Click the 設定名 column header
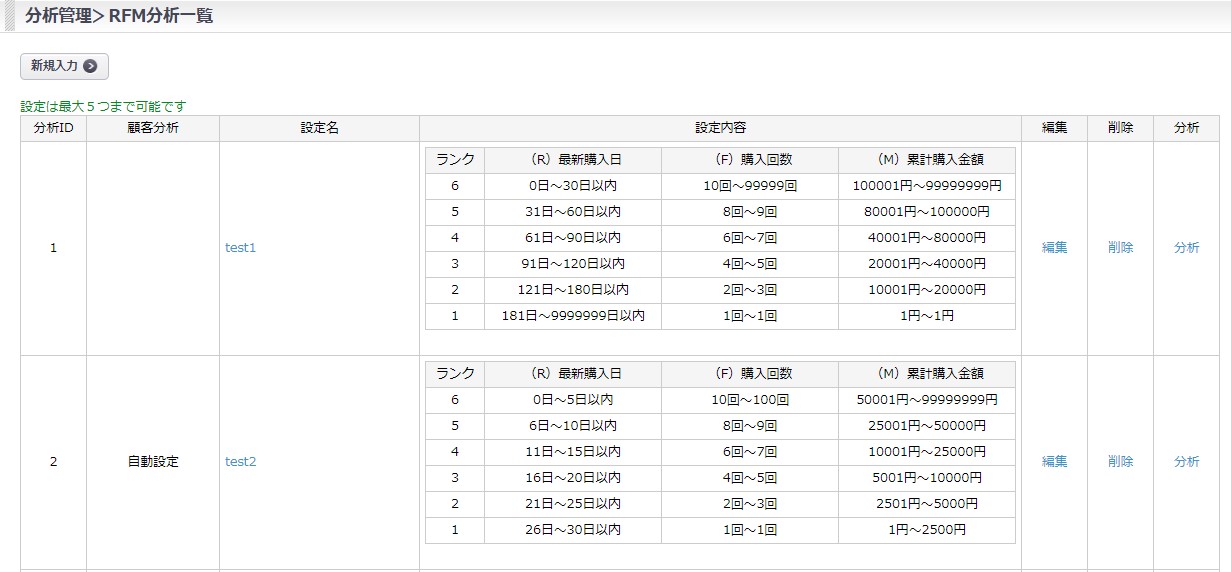The image size is (1231, 572). tap(319, 128)
